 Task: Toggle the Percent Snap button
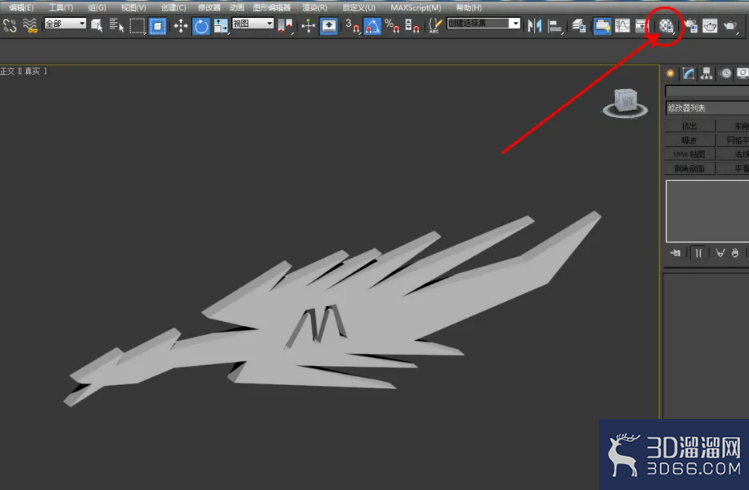point(392,26)
